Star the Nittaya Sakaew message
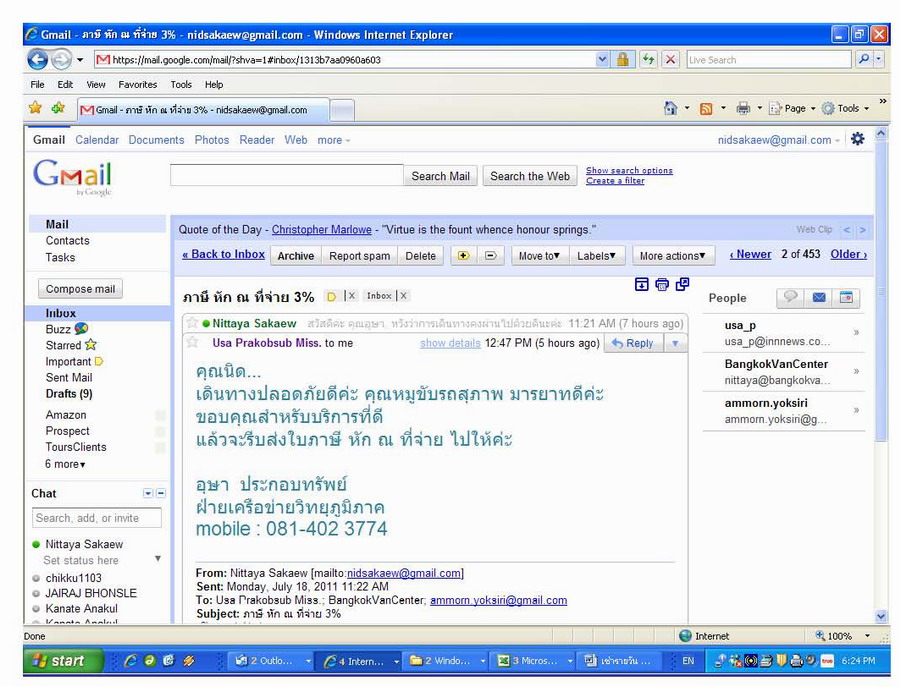900x687 pixels. [193, 323]
